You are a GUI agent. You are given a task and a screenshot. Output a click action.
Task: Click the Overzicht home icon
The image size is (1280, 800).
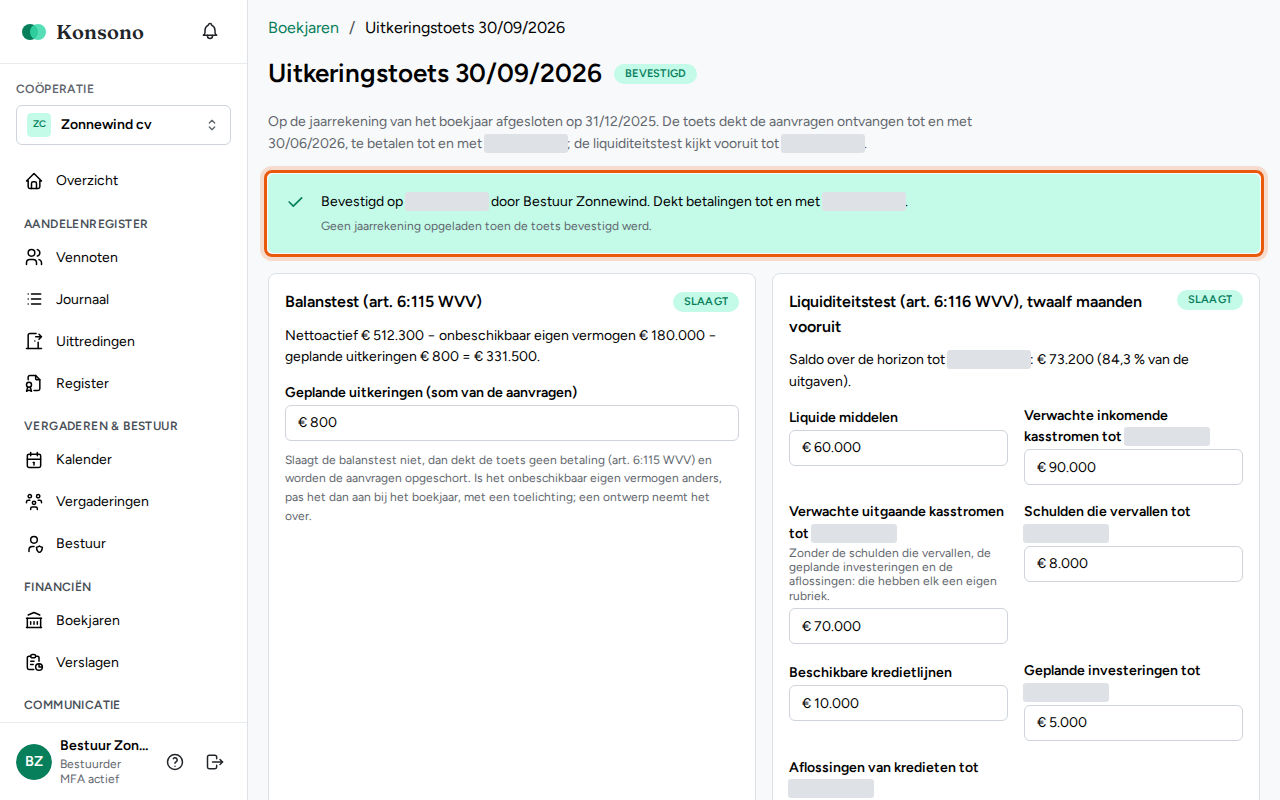34,181
